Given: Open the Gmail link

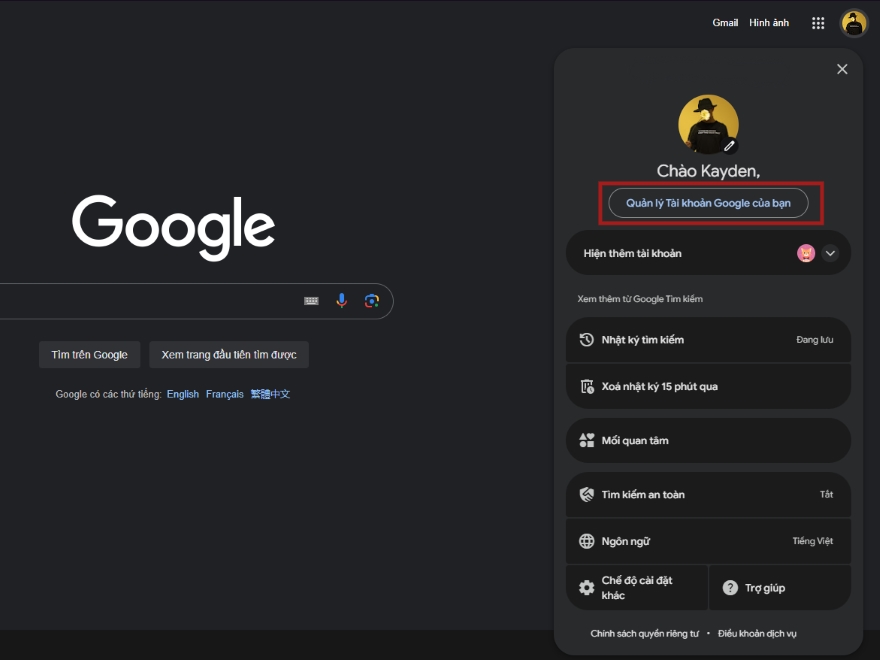Looking at the screenshot, I should 725,23.
